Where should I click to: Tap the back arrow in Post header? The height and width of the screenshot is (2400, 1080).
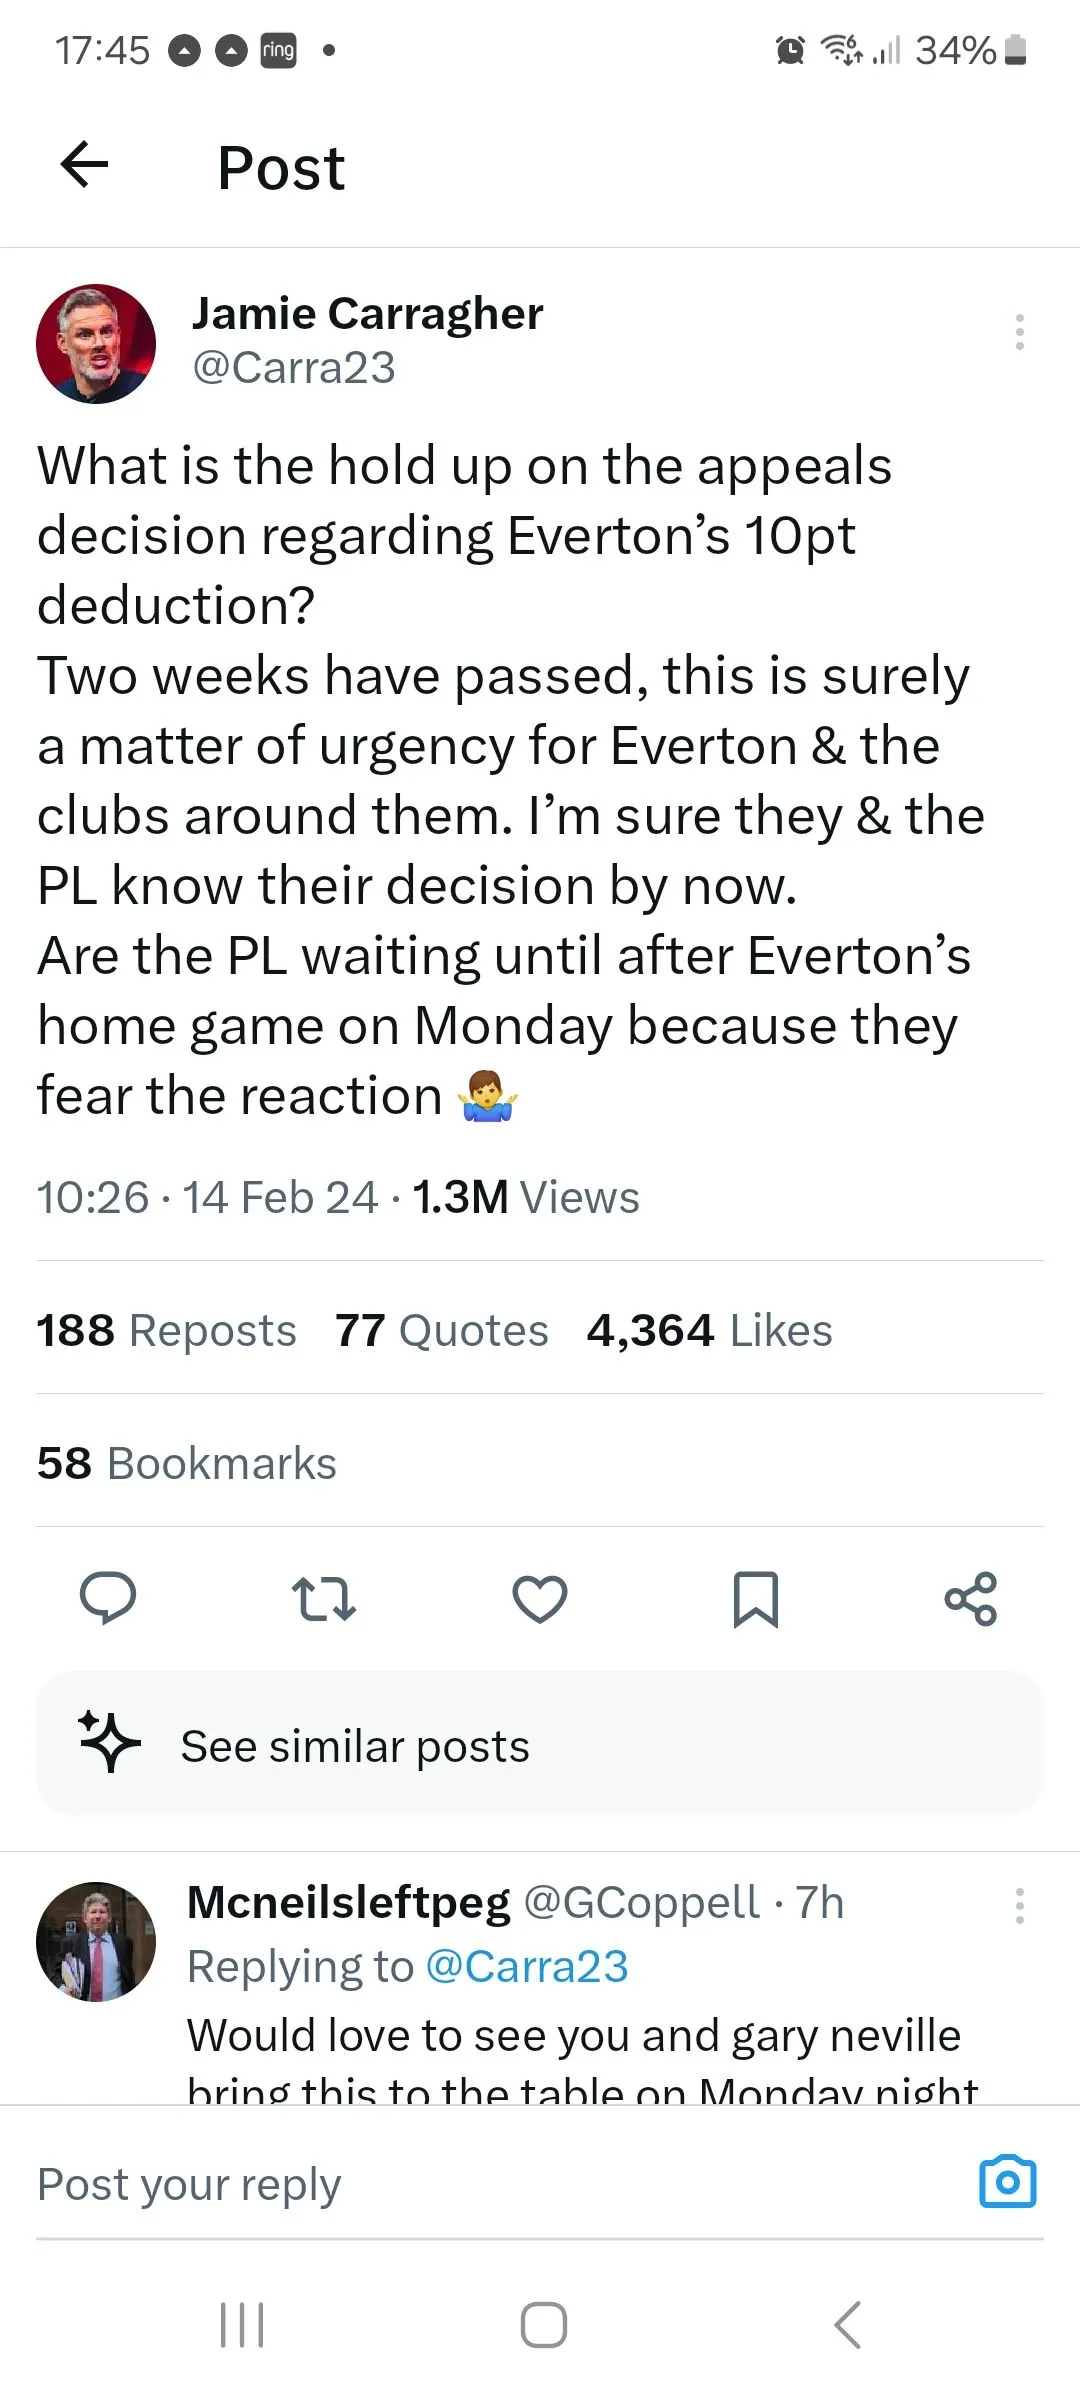(x=85, y=165)
